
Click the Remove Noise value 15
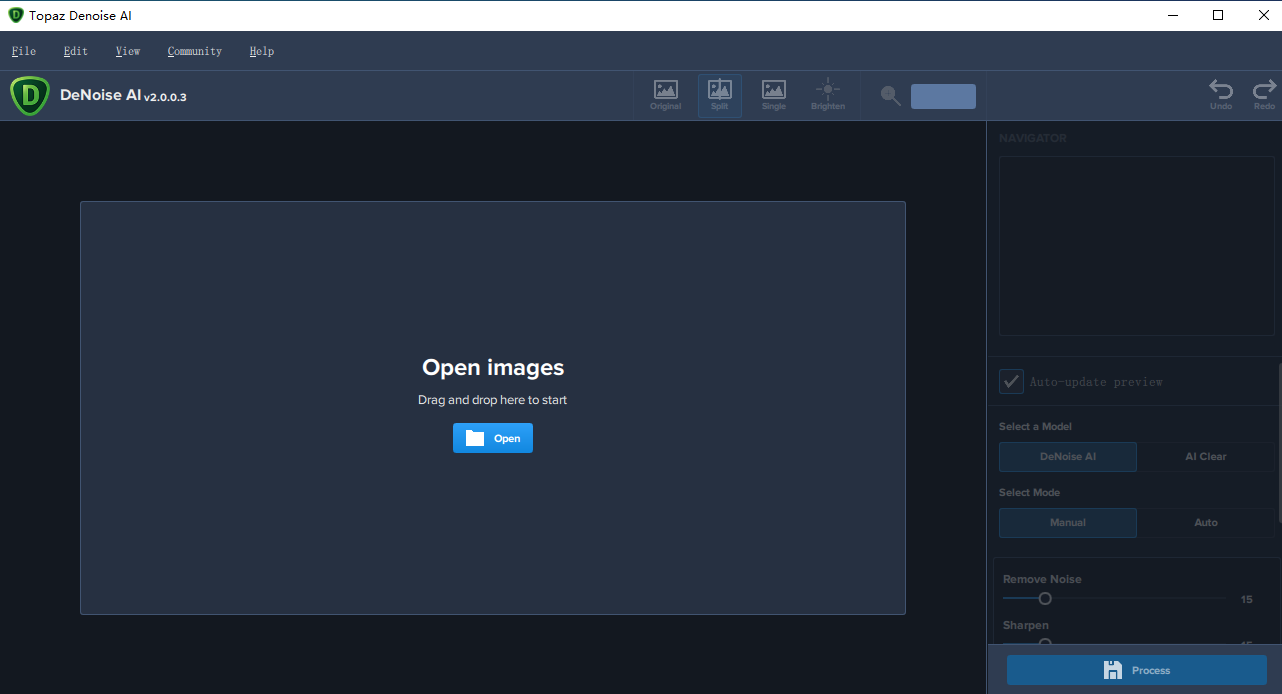coord(1246,600)
